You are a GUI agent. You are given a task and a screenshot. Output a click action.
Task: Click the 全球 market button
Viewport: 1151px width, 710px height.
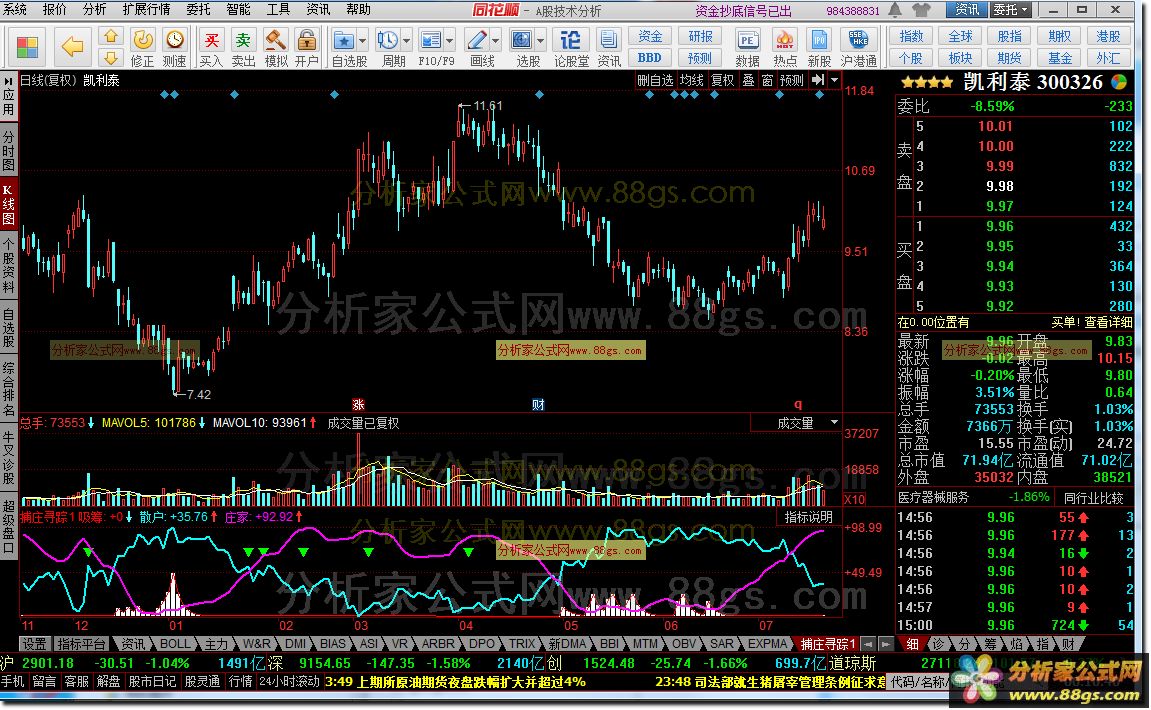[x=961, y=36]
